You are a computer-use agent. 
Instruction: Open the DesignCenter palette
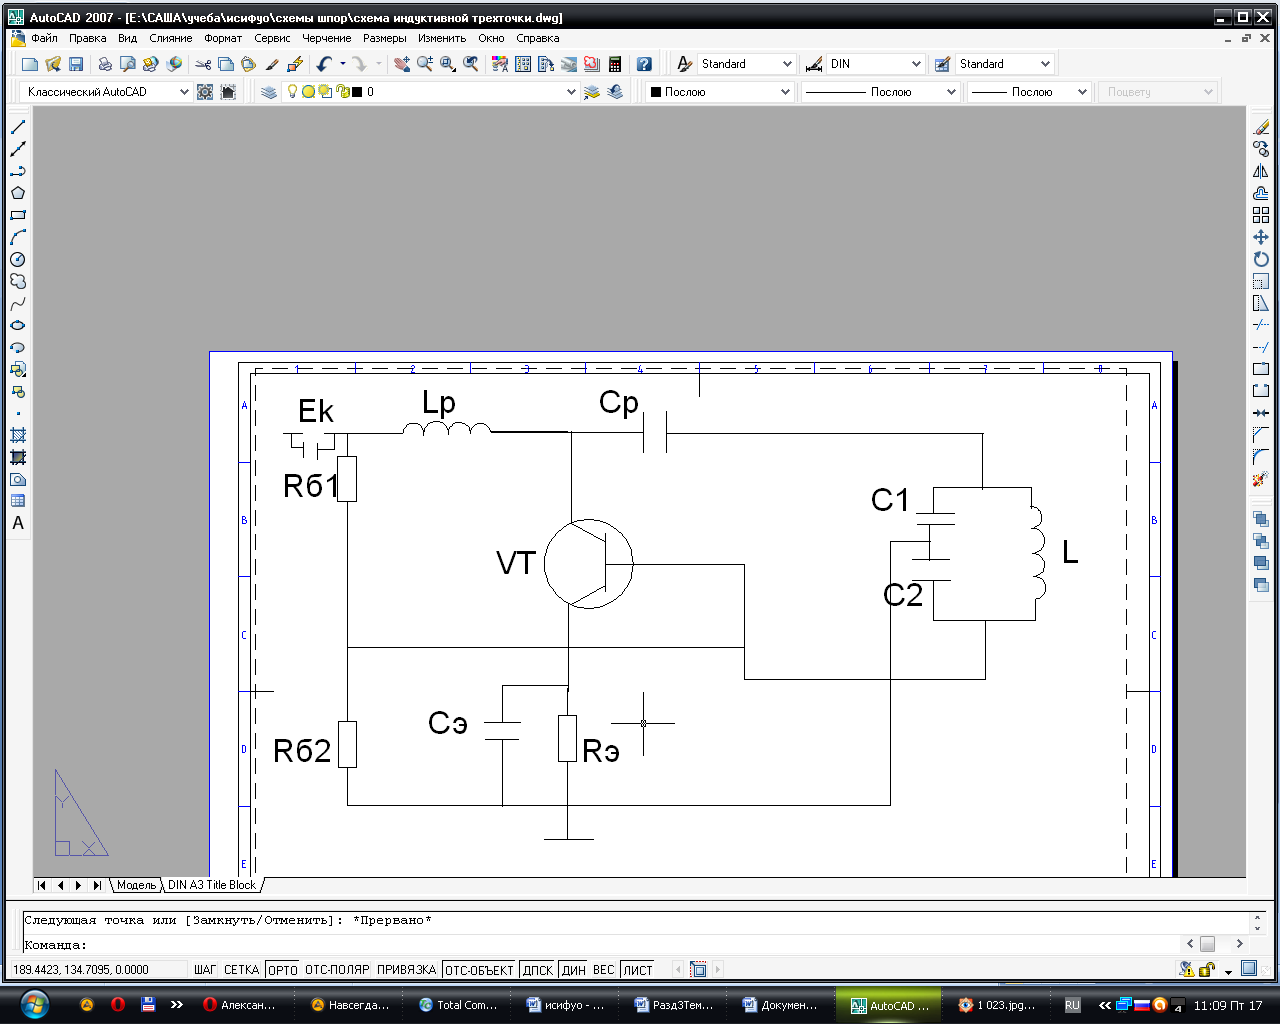tap(523, 64)
